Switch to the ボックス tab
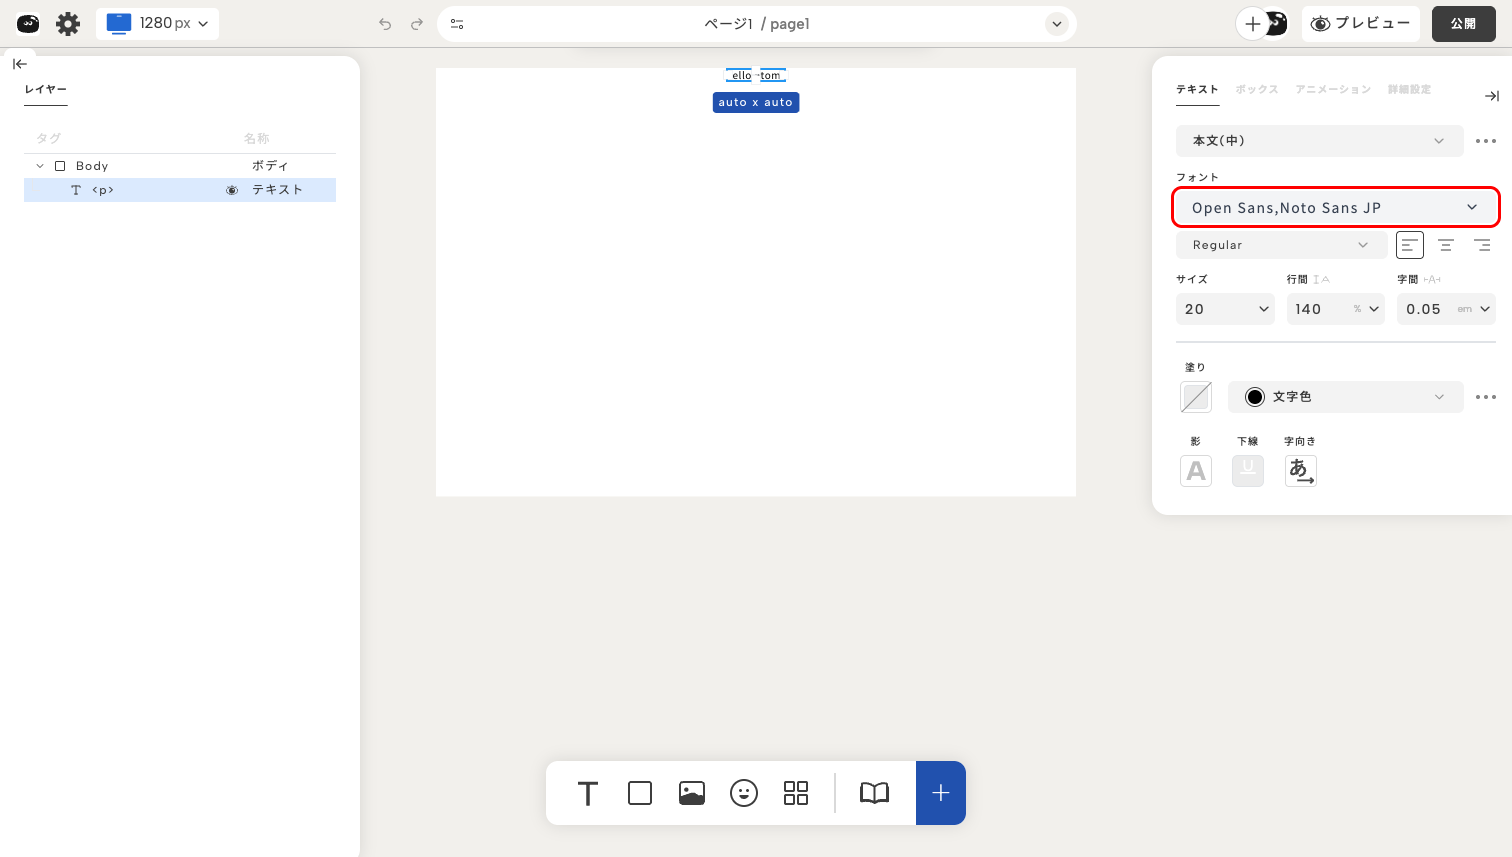 pos(1257,90)
